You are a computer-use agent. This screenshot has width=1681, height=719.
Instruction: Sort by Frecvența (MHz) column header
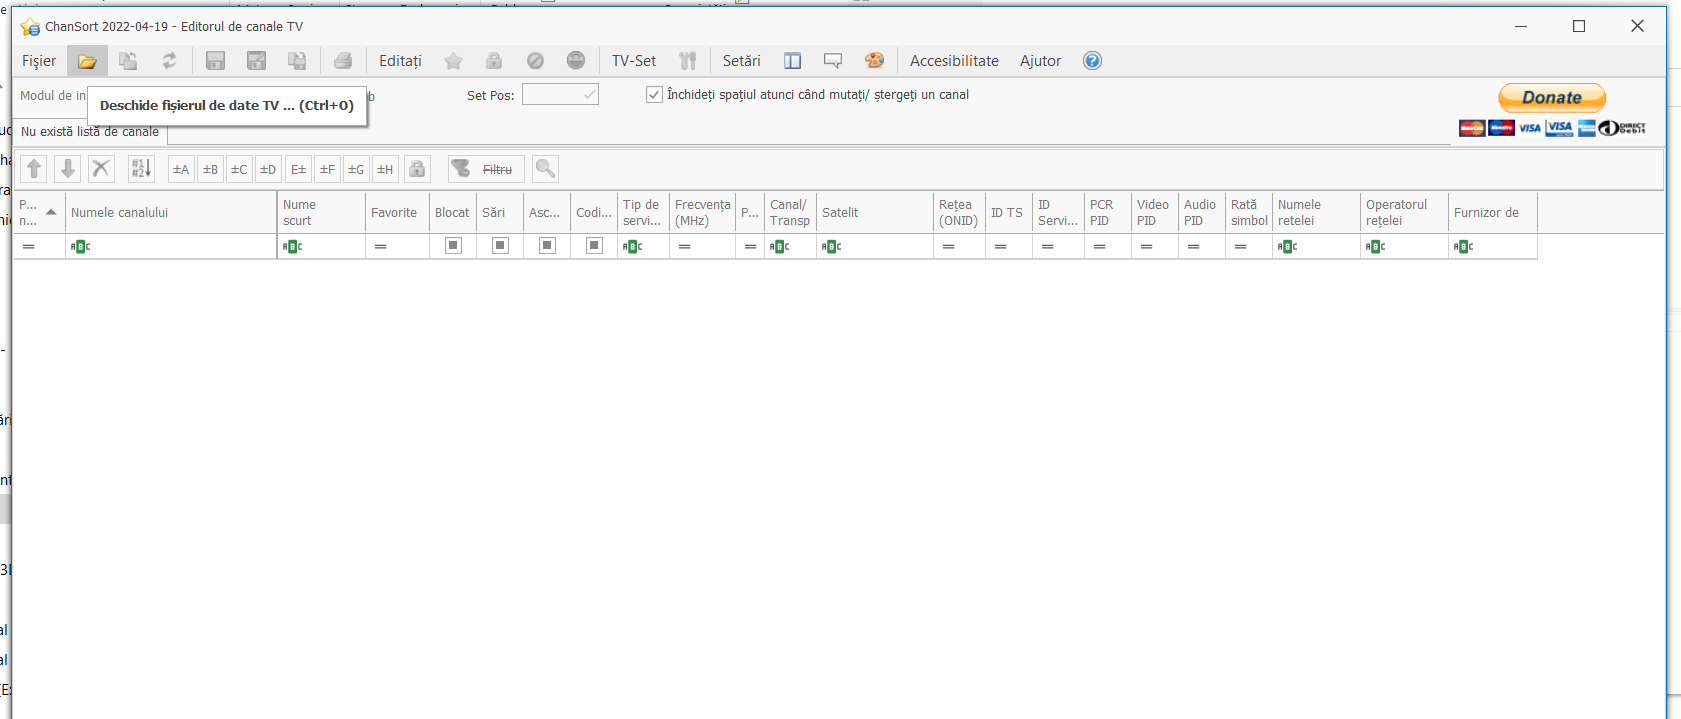tap(702, 212)
